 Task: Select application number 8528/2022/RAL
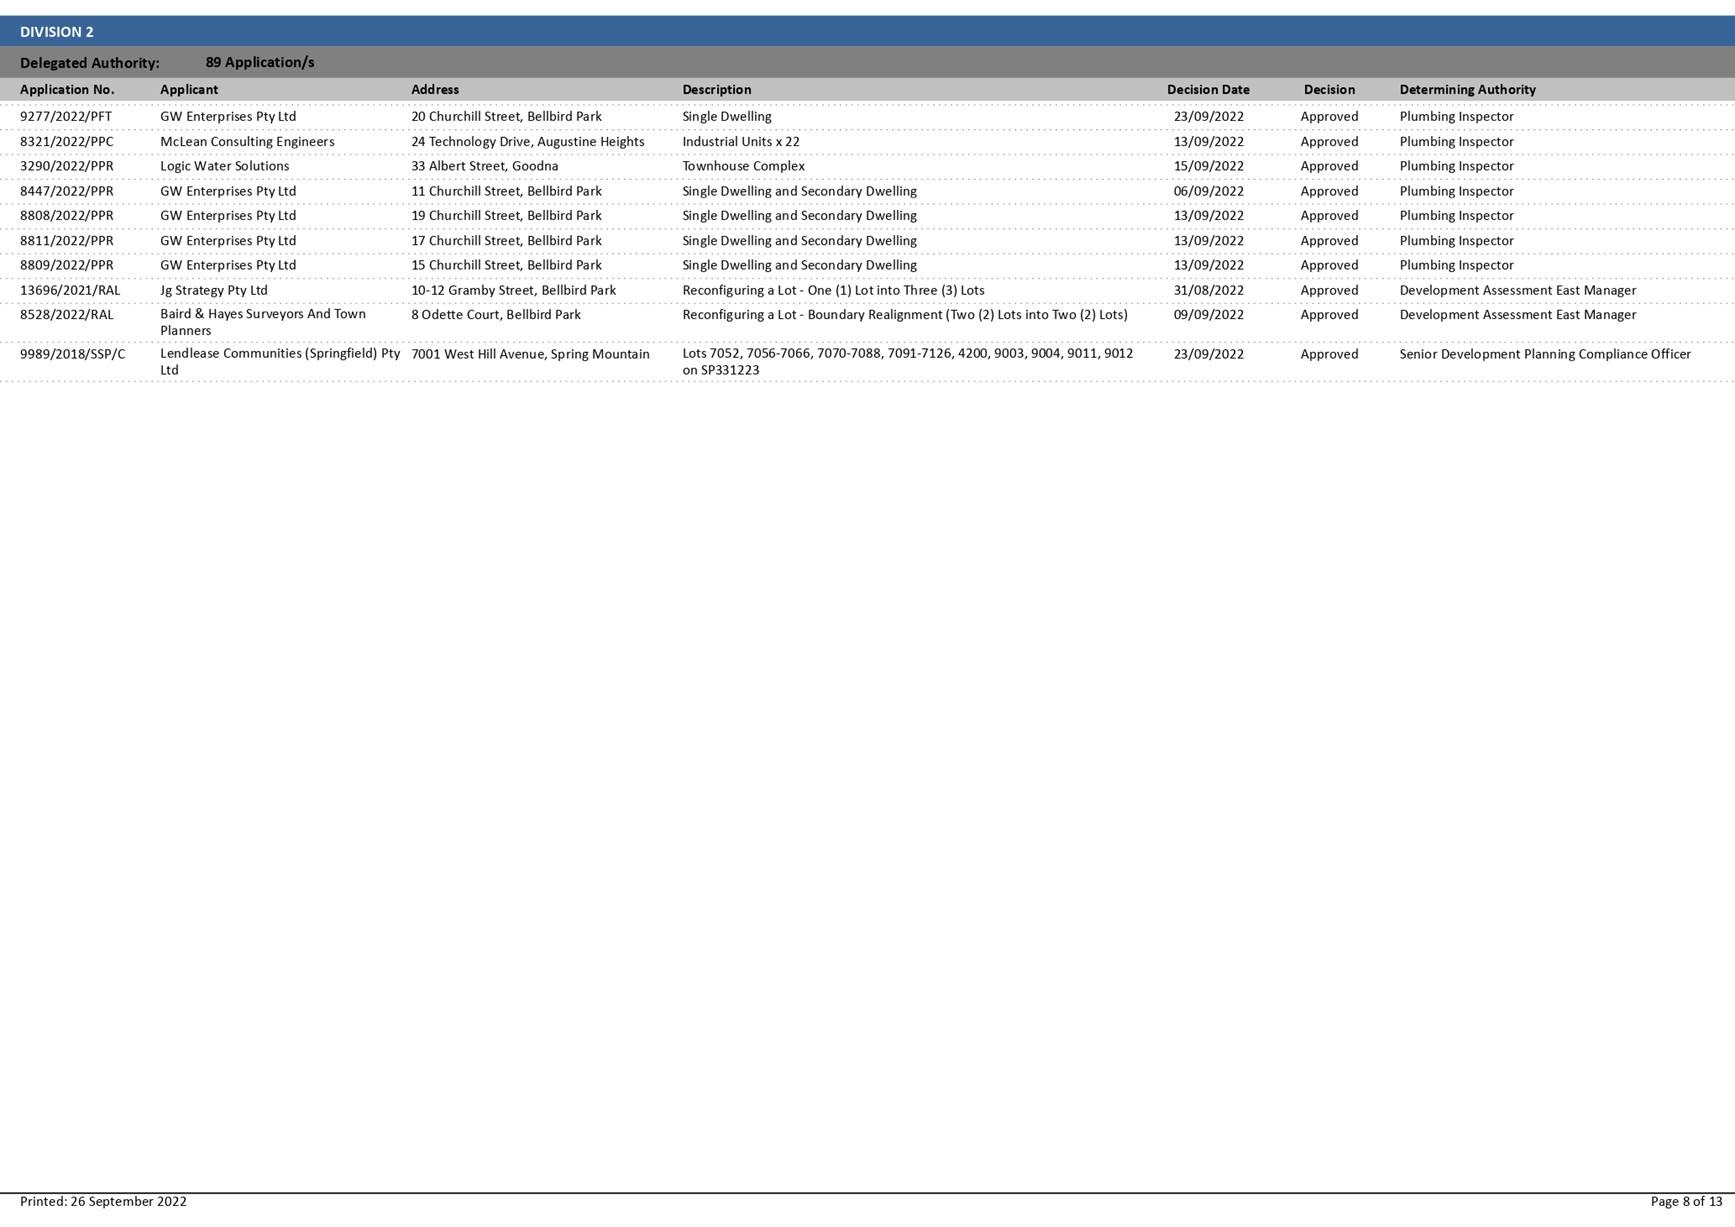pos(67,315)
